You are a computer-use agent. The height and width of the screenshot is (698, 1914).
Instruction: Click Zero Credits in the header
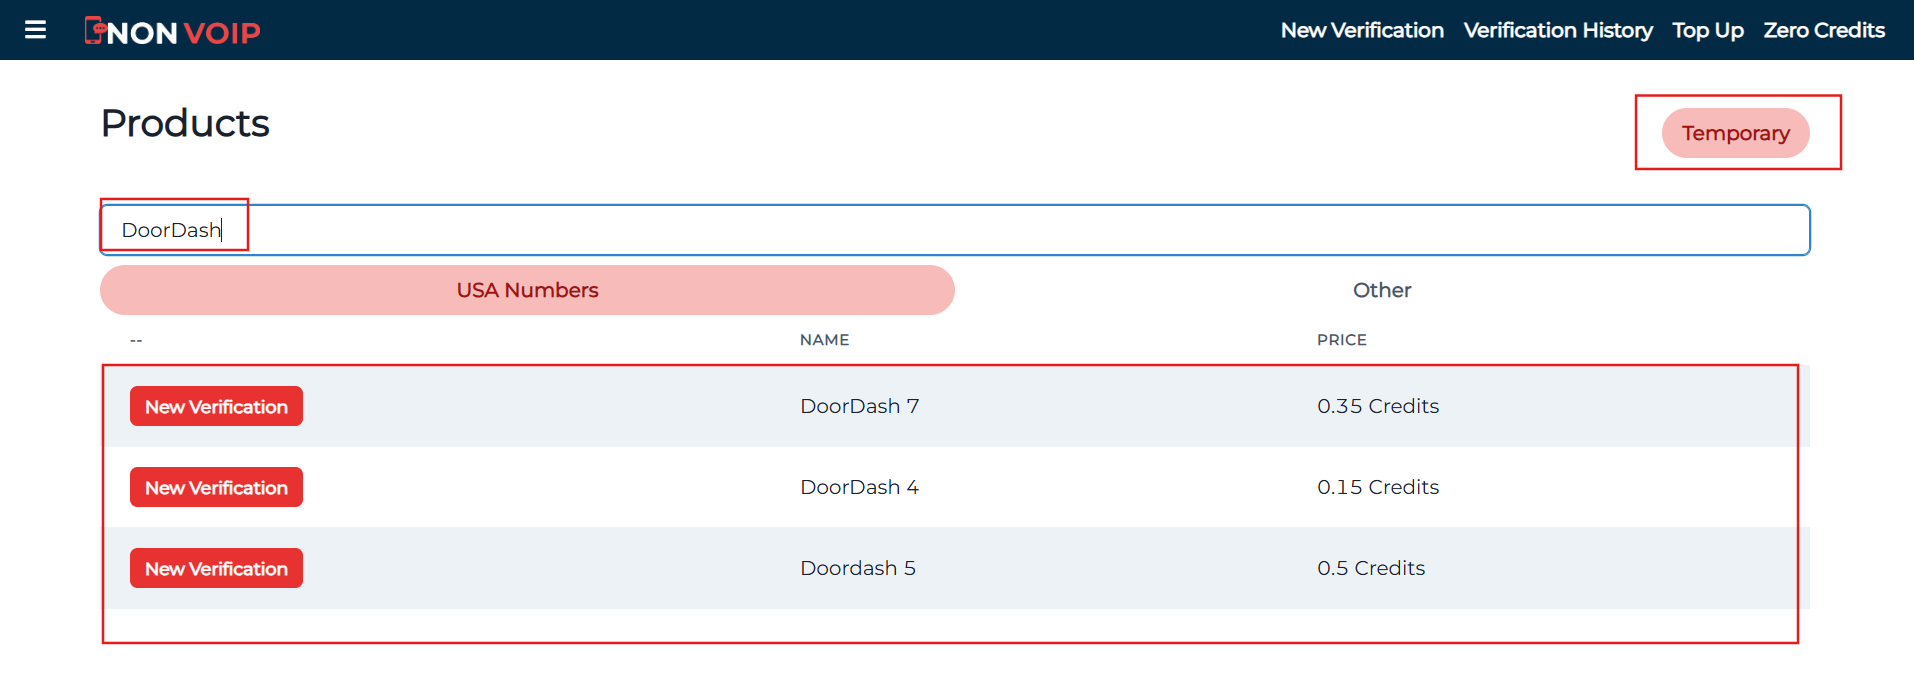pos(1824,30)
